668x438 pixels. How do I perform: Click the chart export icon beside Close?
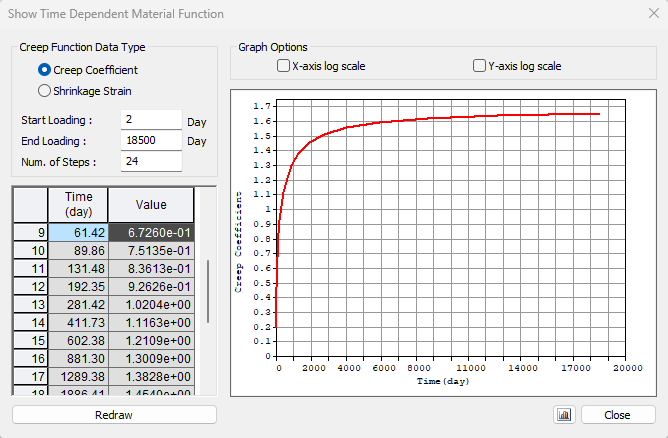564,415
